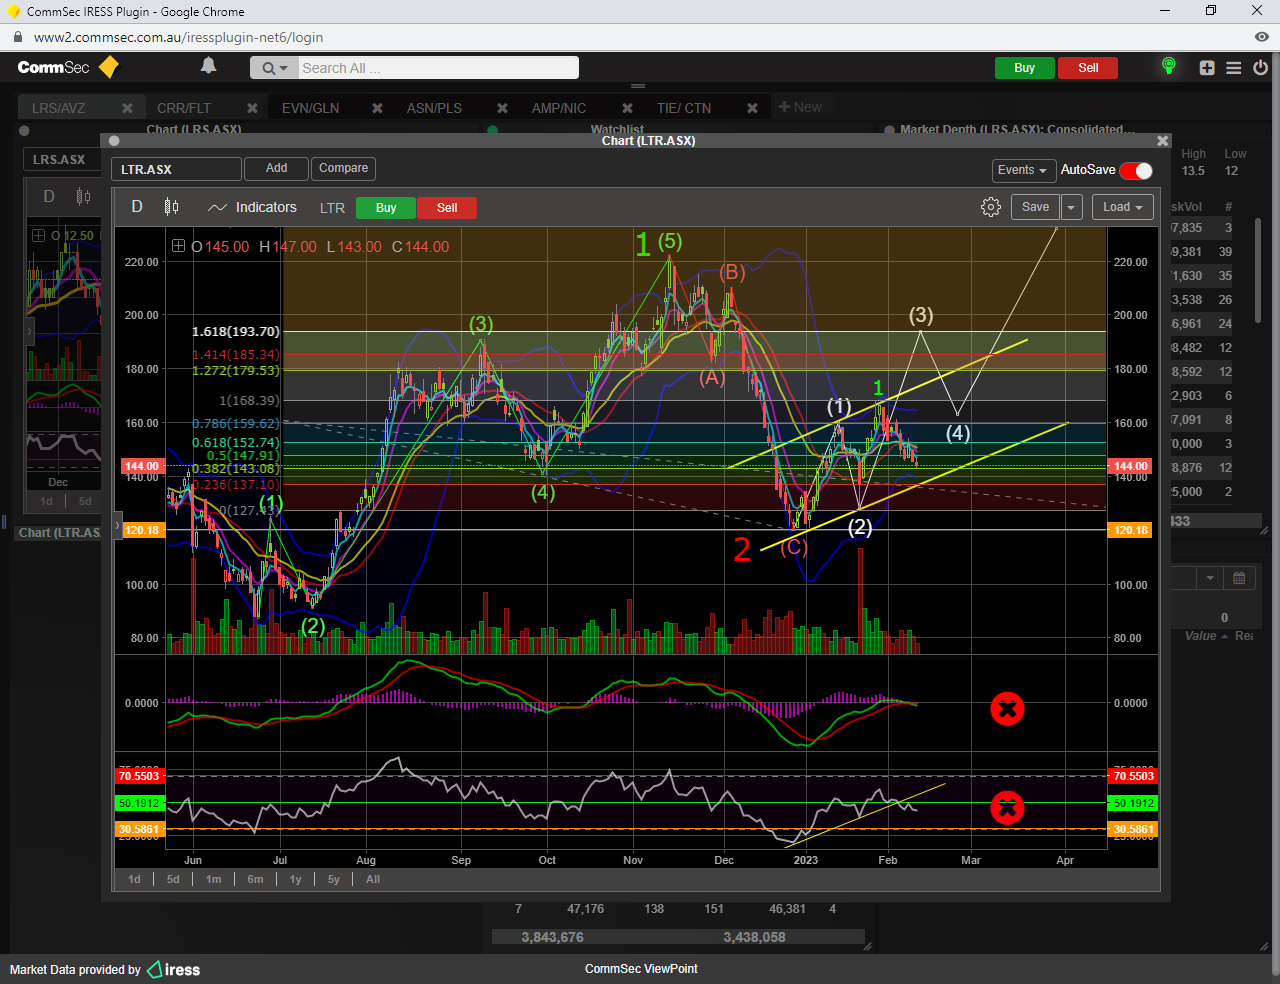Viewport: 1280px width, 984px height.
Task: Click the green lightbulb status icon
Action: 1168,66
